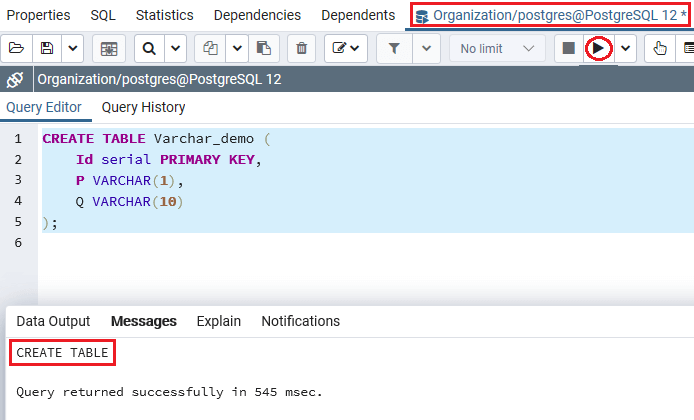Switch to the Dependencies tab
The height and width of the screenshot is (420, 694).
point(257,15)
